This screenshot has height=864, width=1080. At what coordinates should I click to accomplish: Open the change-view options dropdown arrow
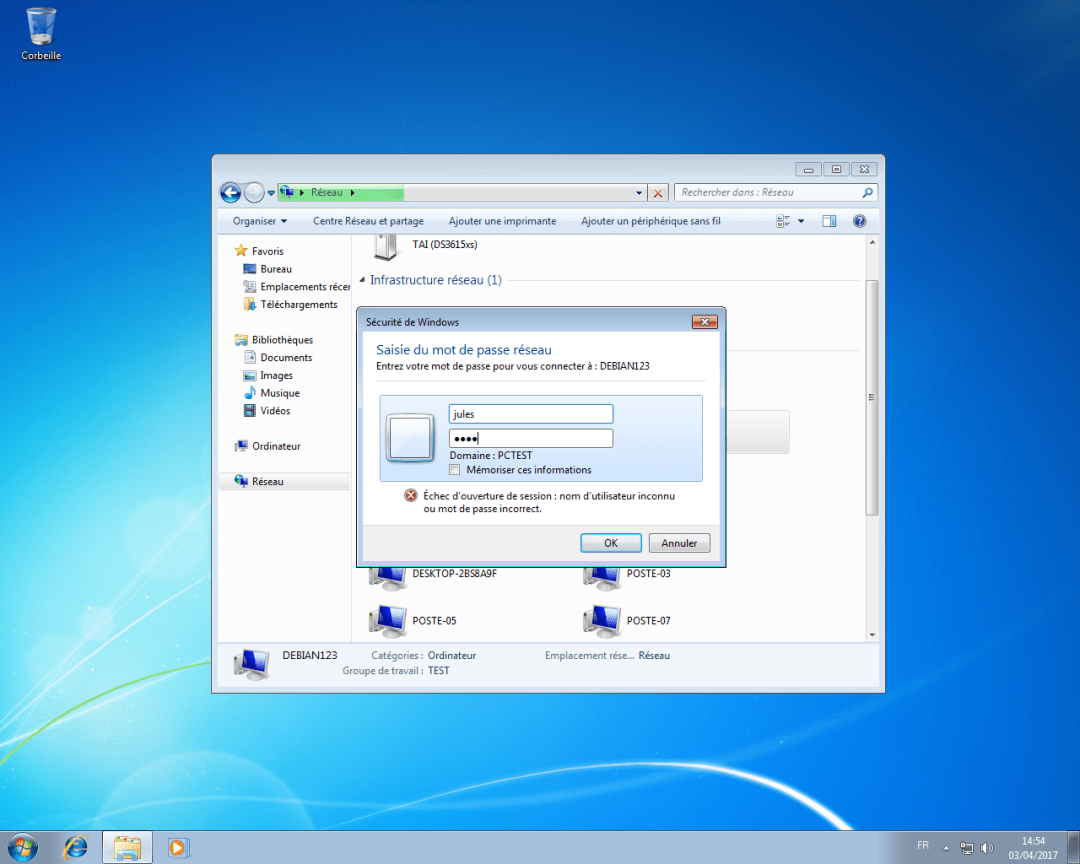799,221
